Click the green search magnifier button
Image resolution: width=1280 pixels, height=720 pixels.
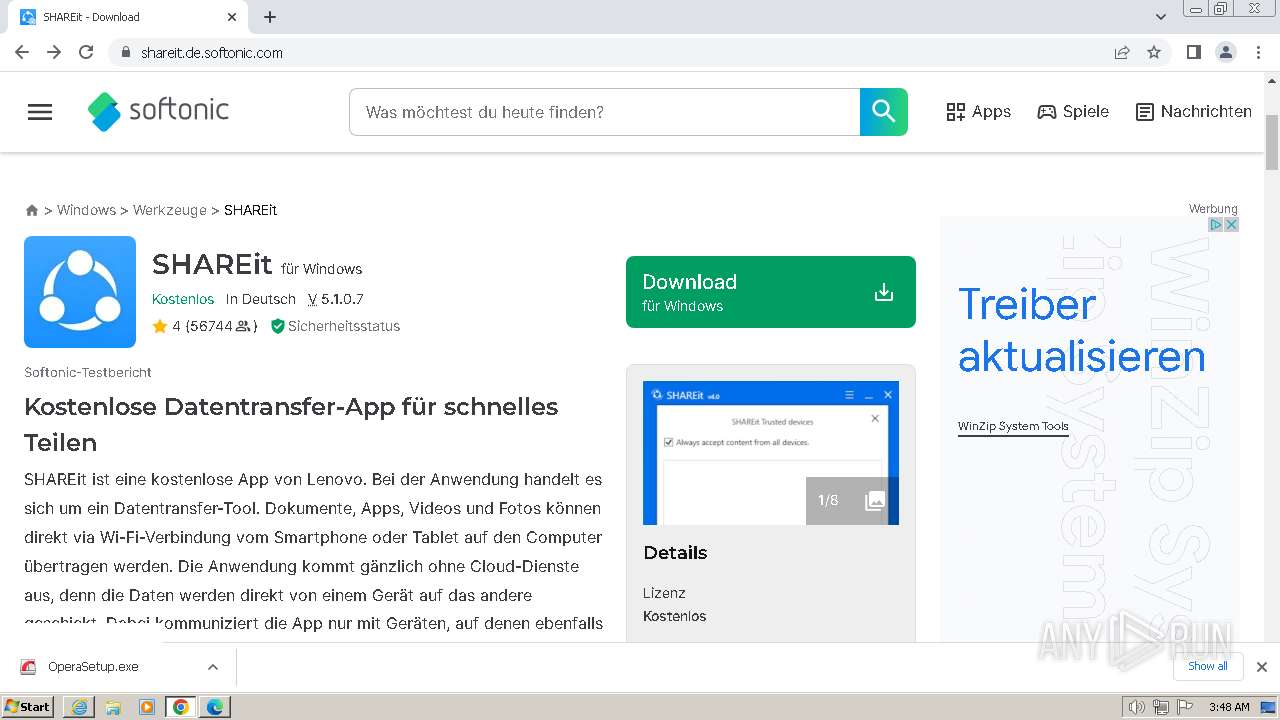click(884, 112)
